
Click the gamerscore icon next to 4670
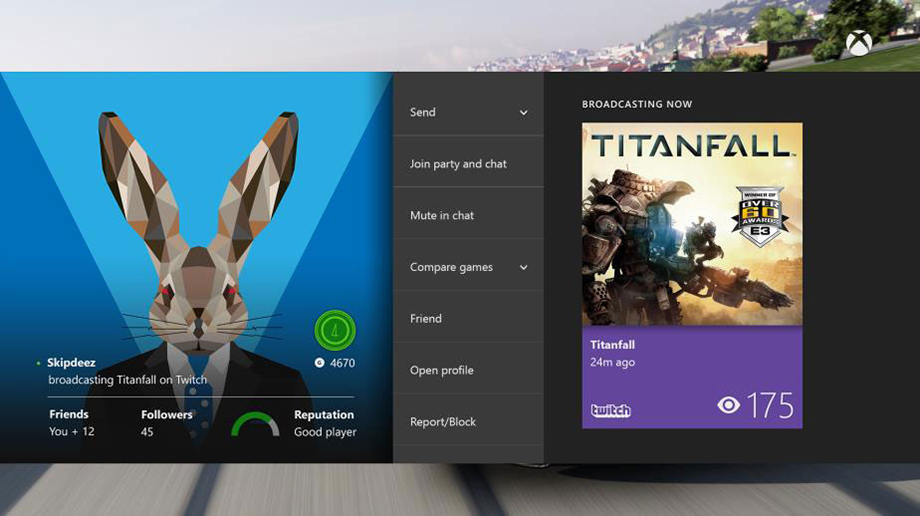coord(319,363)
